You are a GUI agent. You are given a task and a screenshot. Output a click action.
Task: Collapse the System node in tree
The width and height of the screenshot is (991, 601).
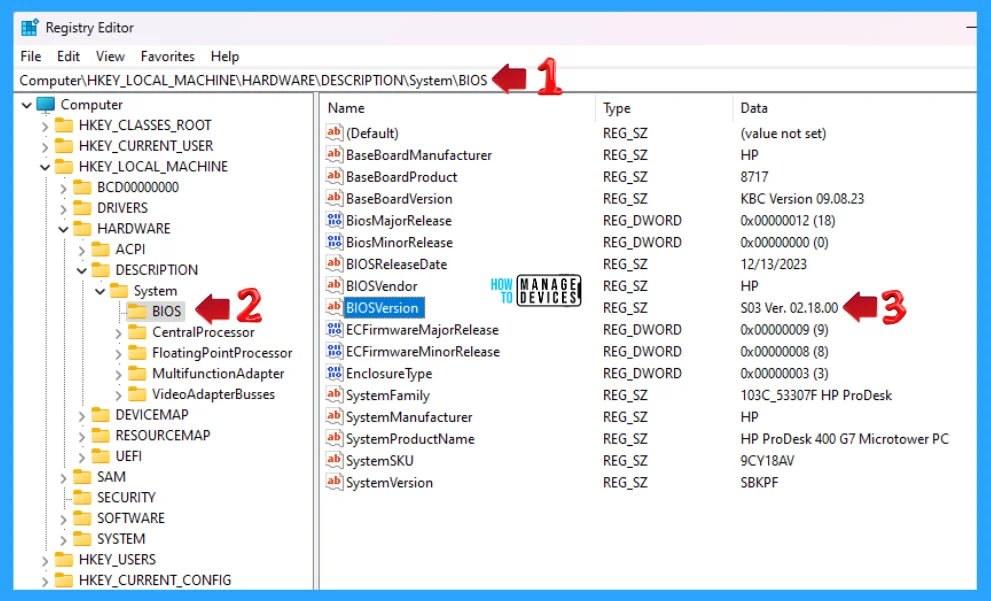tap(100, 291)
